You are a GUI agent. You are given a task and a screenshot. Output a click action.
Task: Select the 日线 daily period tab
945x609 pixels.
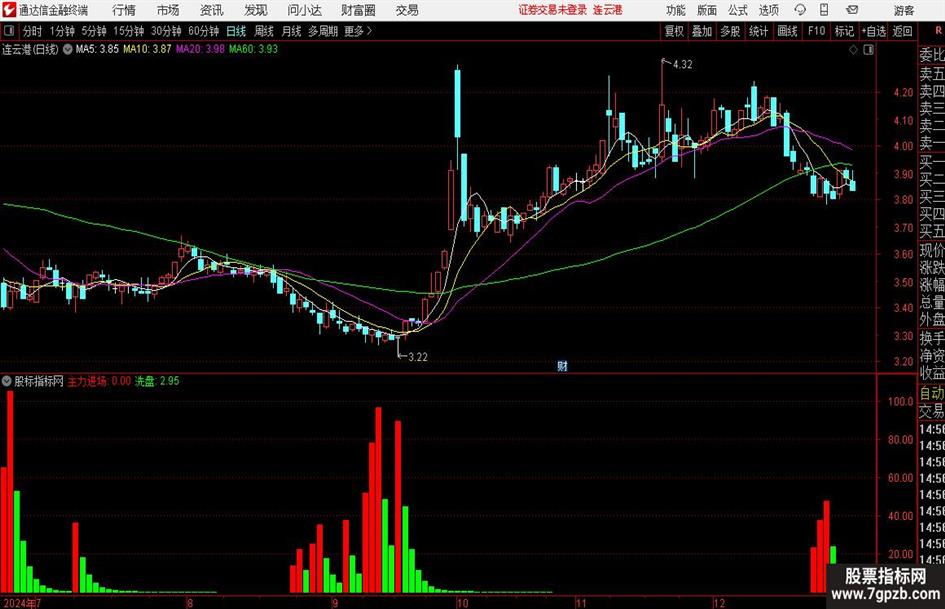tap(236, 31)
